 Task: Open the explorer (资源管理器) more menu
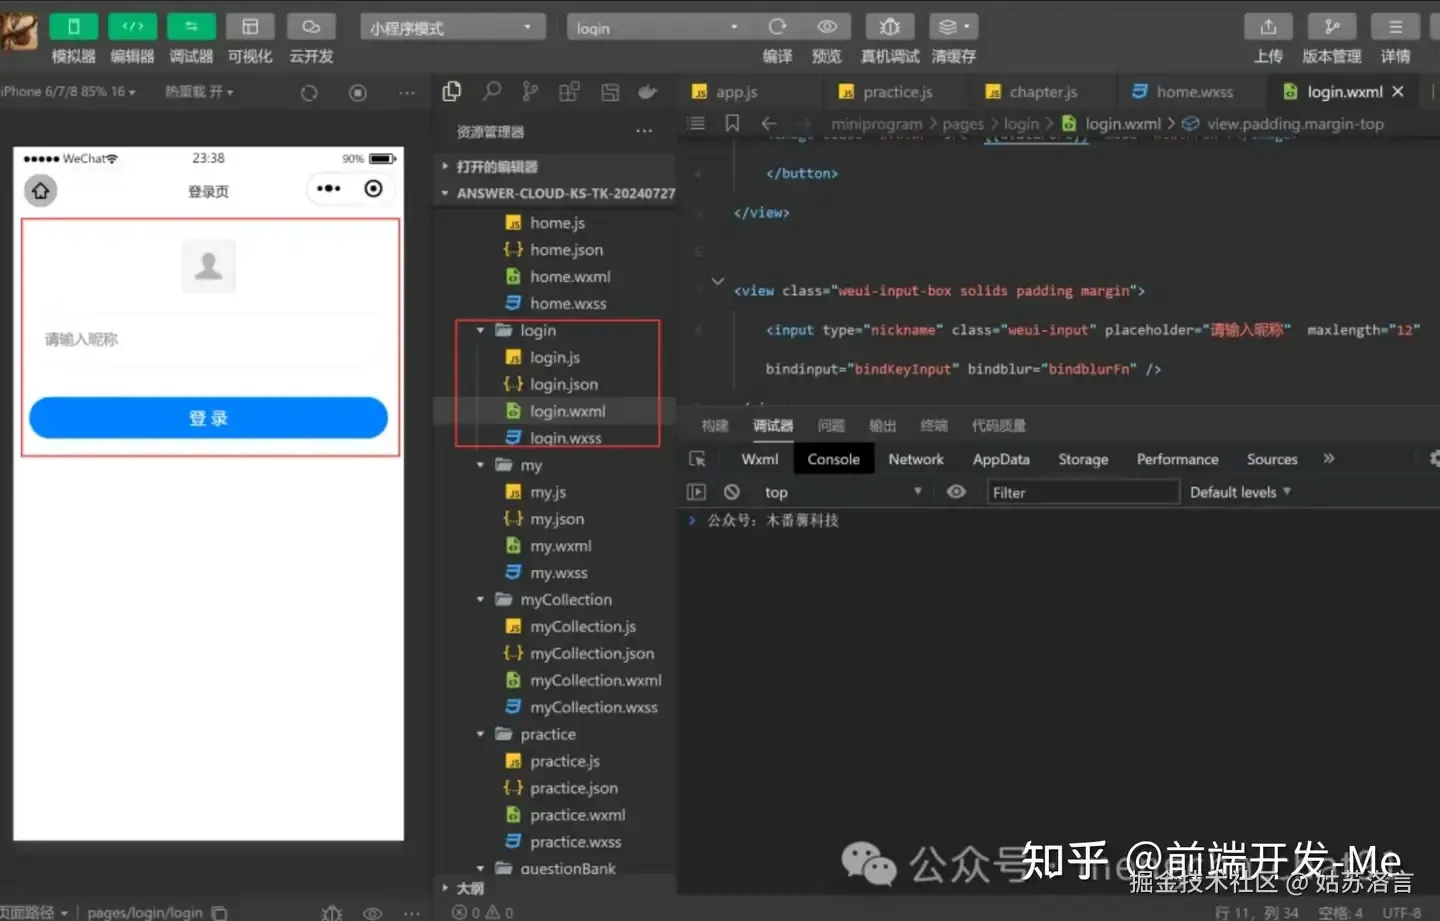point(644,131)
